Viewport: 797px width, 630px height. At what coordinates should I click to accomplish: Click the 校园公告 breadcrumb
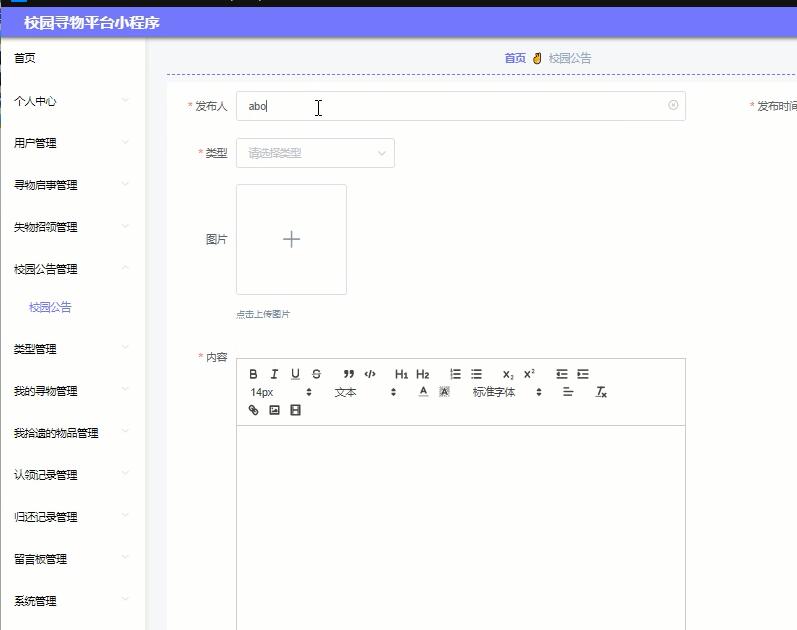[x=570, y=58]
